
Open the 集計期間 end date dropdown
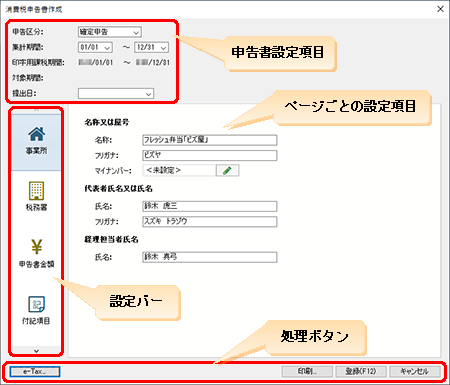click(151, 47)
